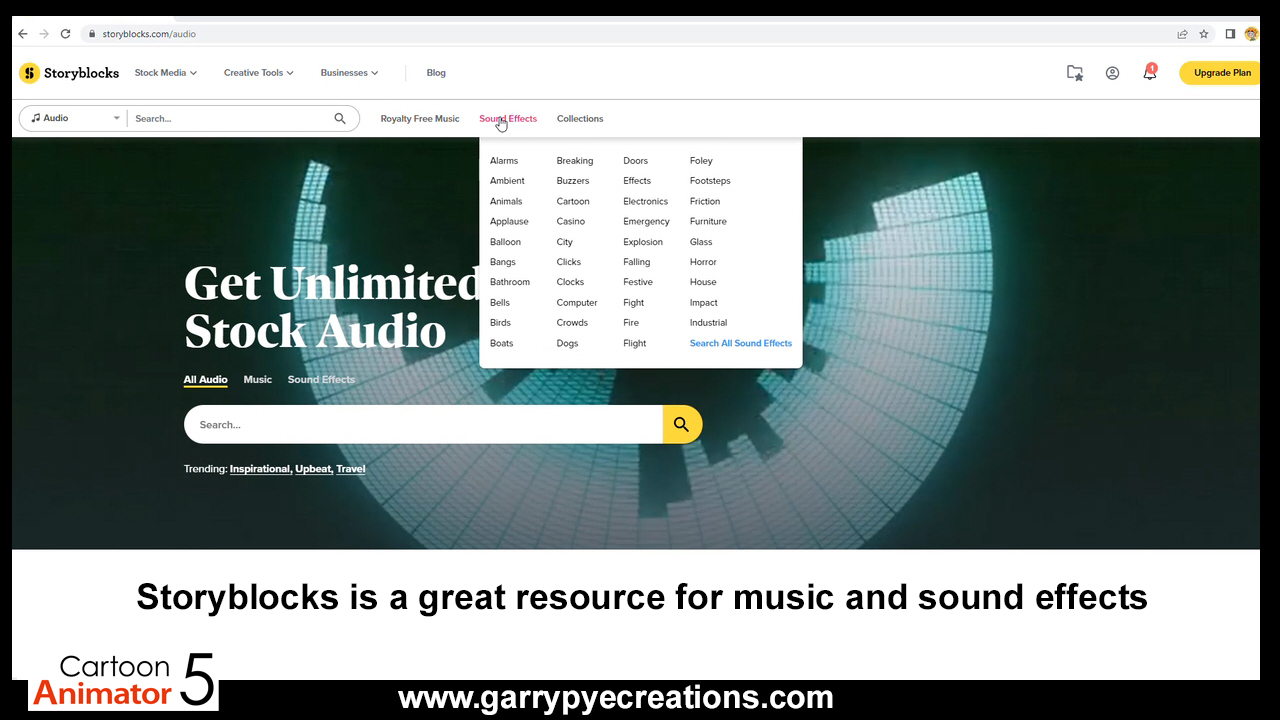
Task: Click the padlock icon in the address bar
Action: (92, 34)
